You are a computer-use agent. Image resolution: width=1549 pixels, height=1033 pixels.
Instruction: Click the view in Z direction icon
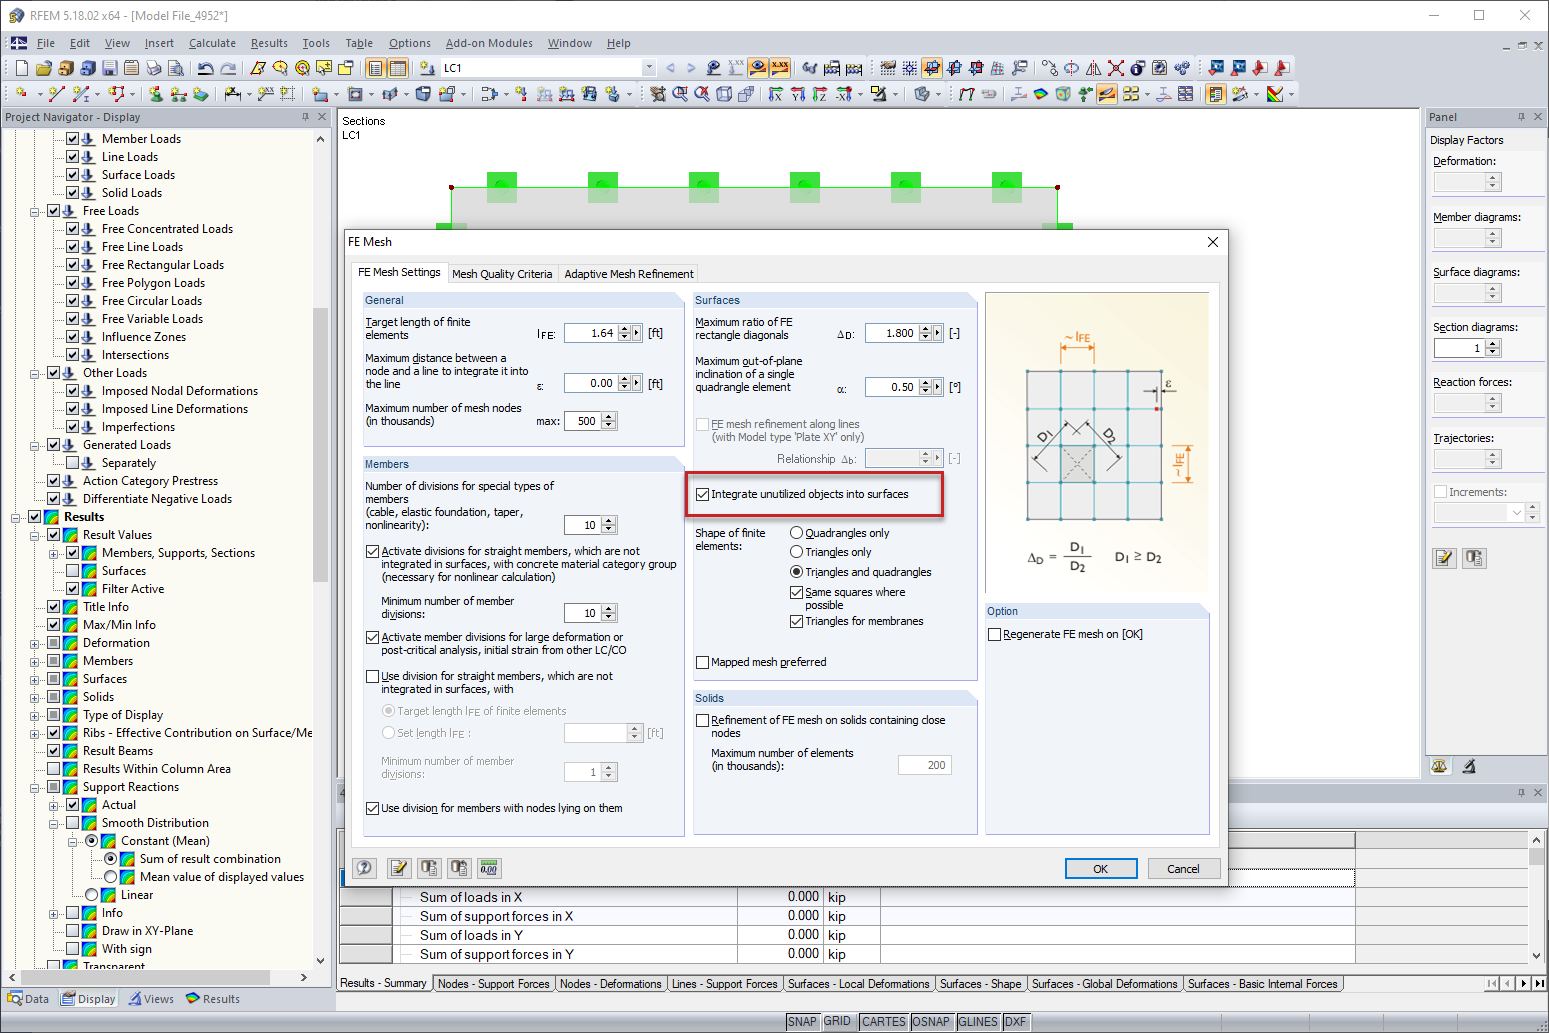[820, 94]
